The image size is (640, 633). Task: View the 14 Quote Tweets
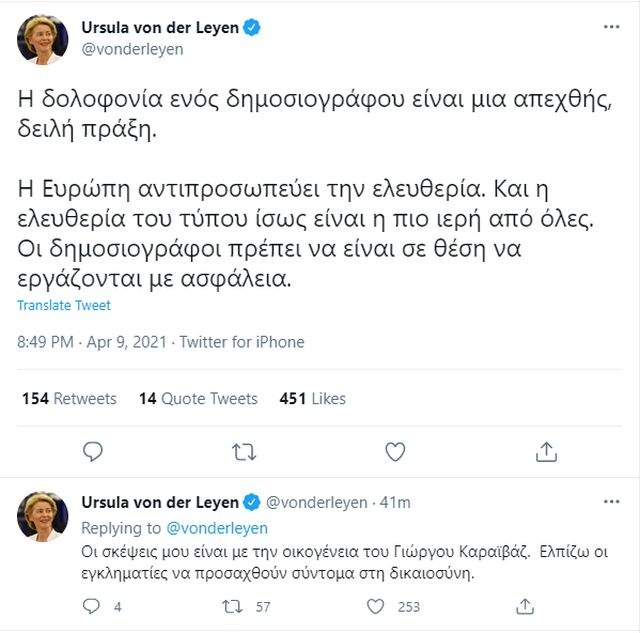coord(198,398)
